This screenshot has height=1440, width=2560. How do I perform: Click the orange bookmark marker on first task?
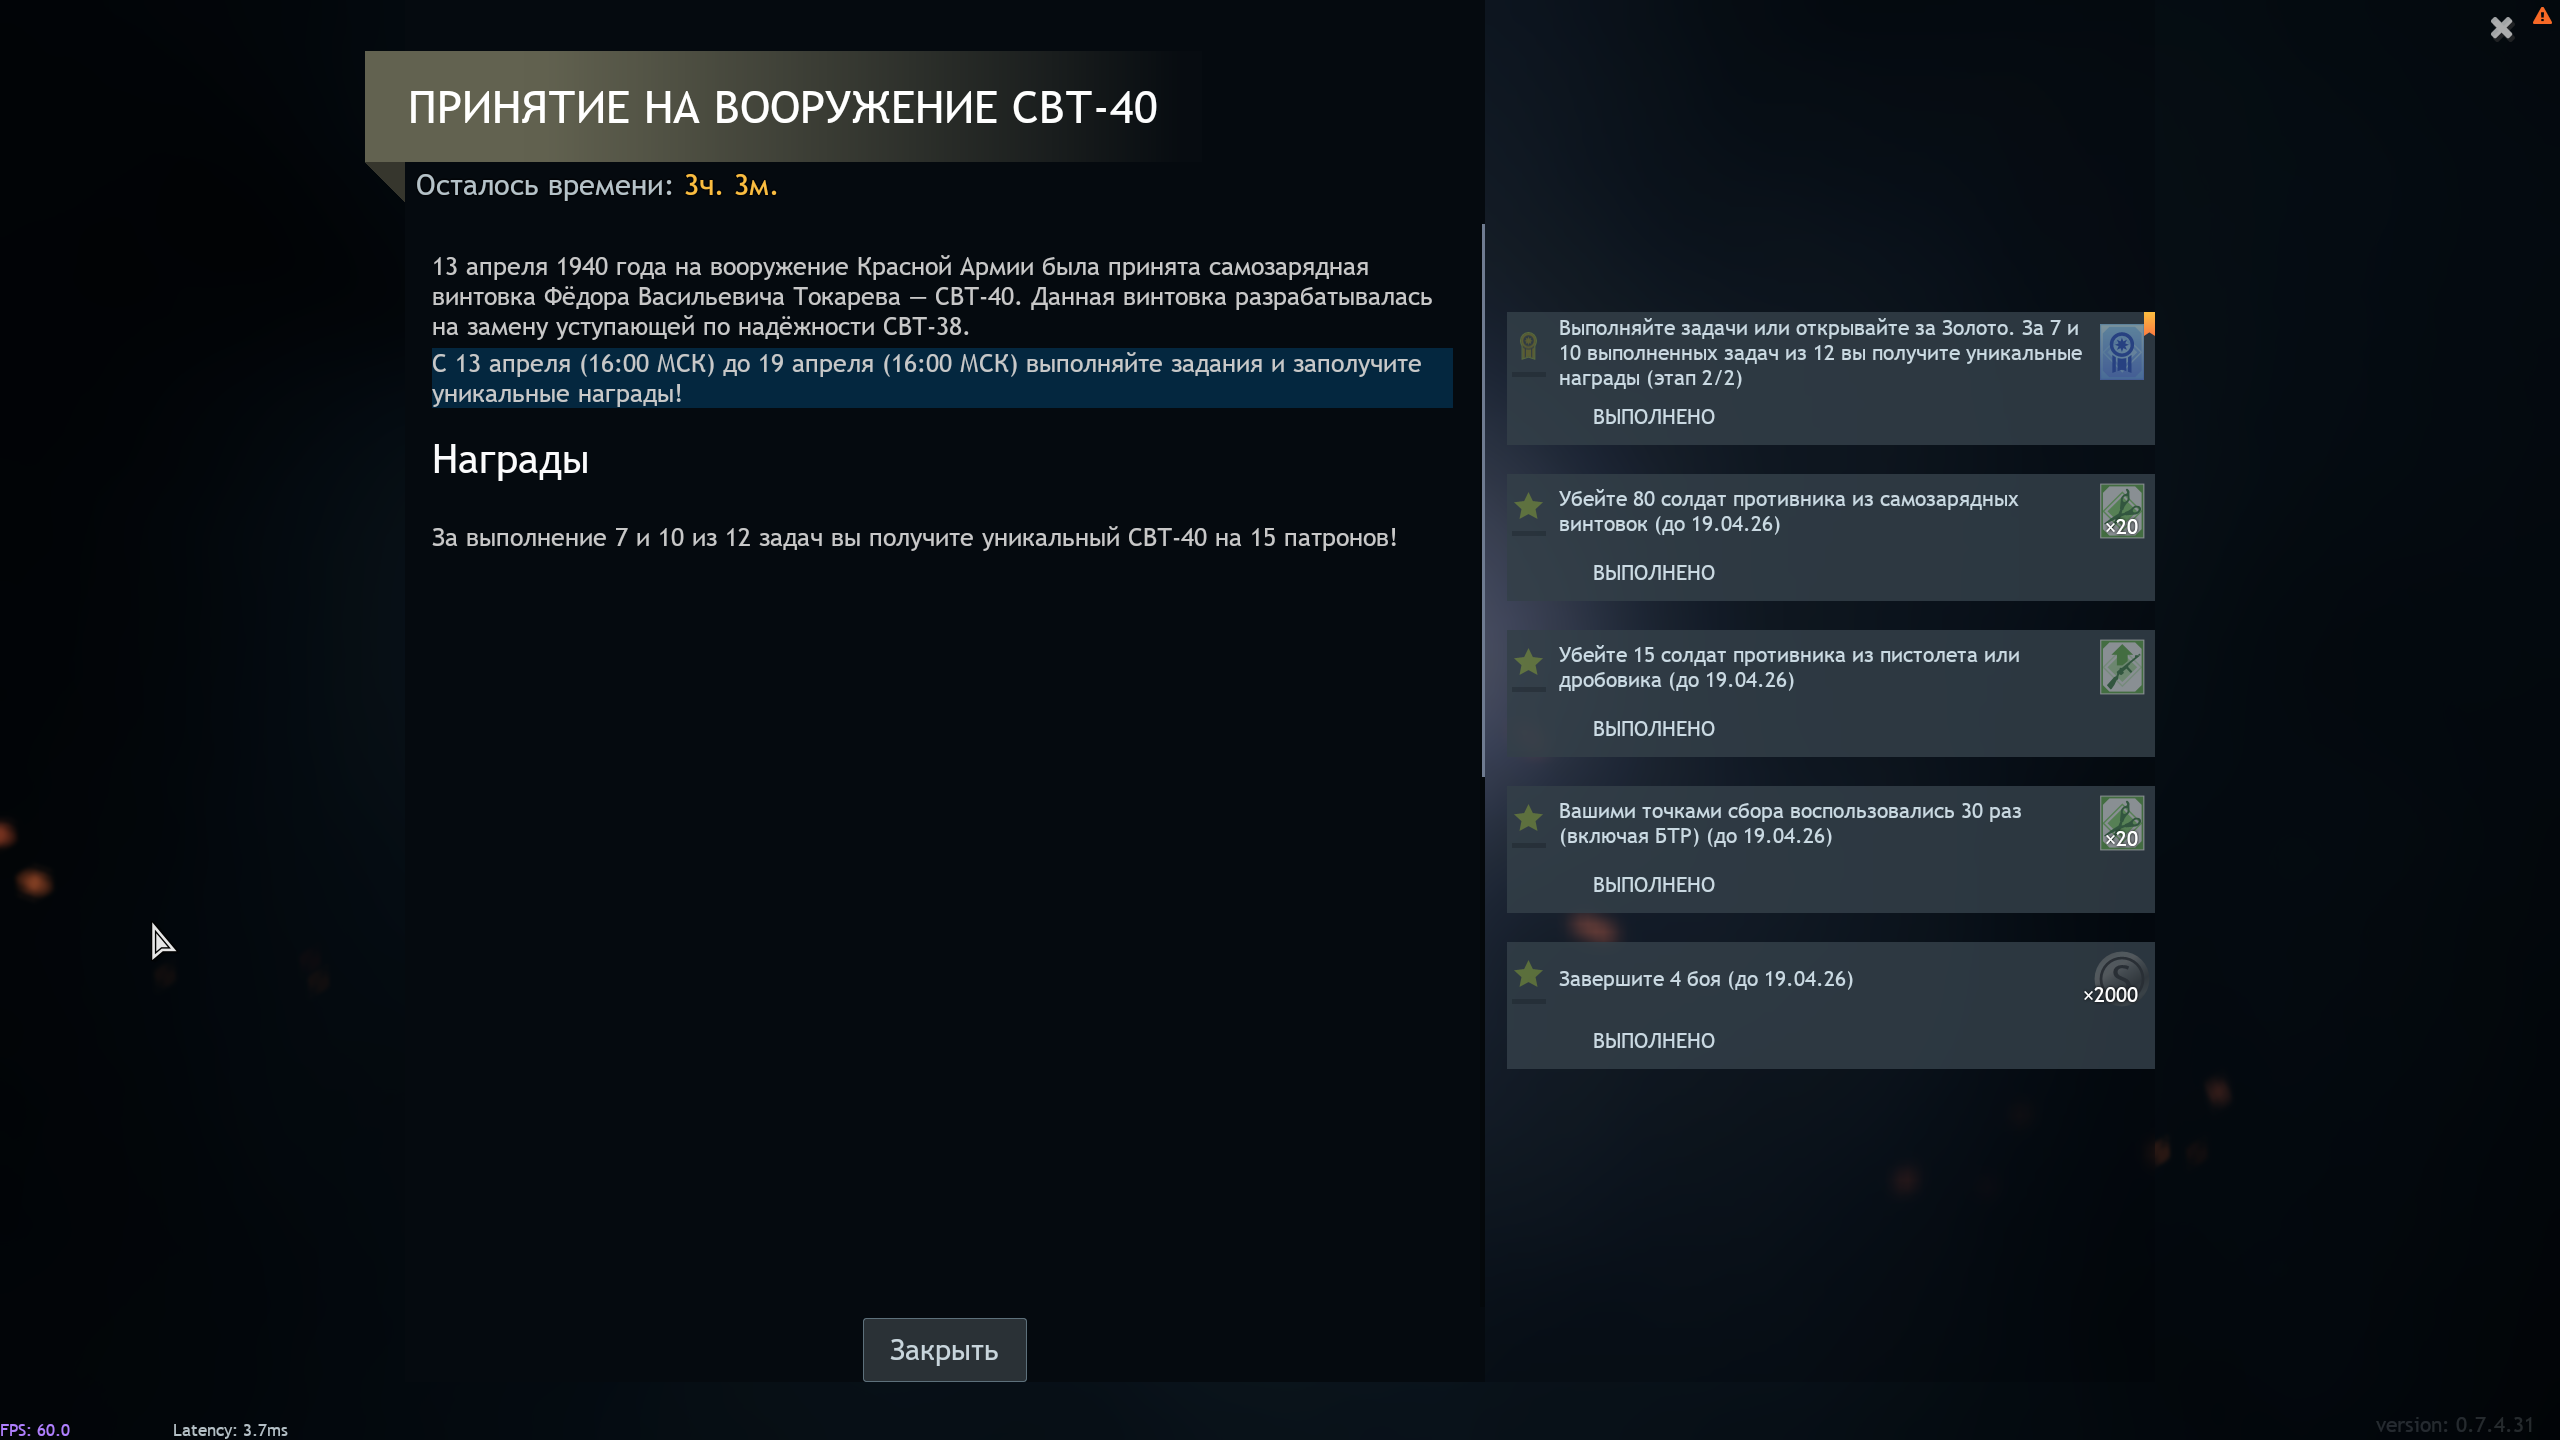(x=2149, y=323)
